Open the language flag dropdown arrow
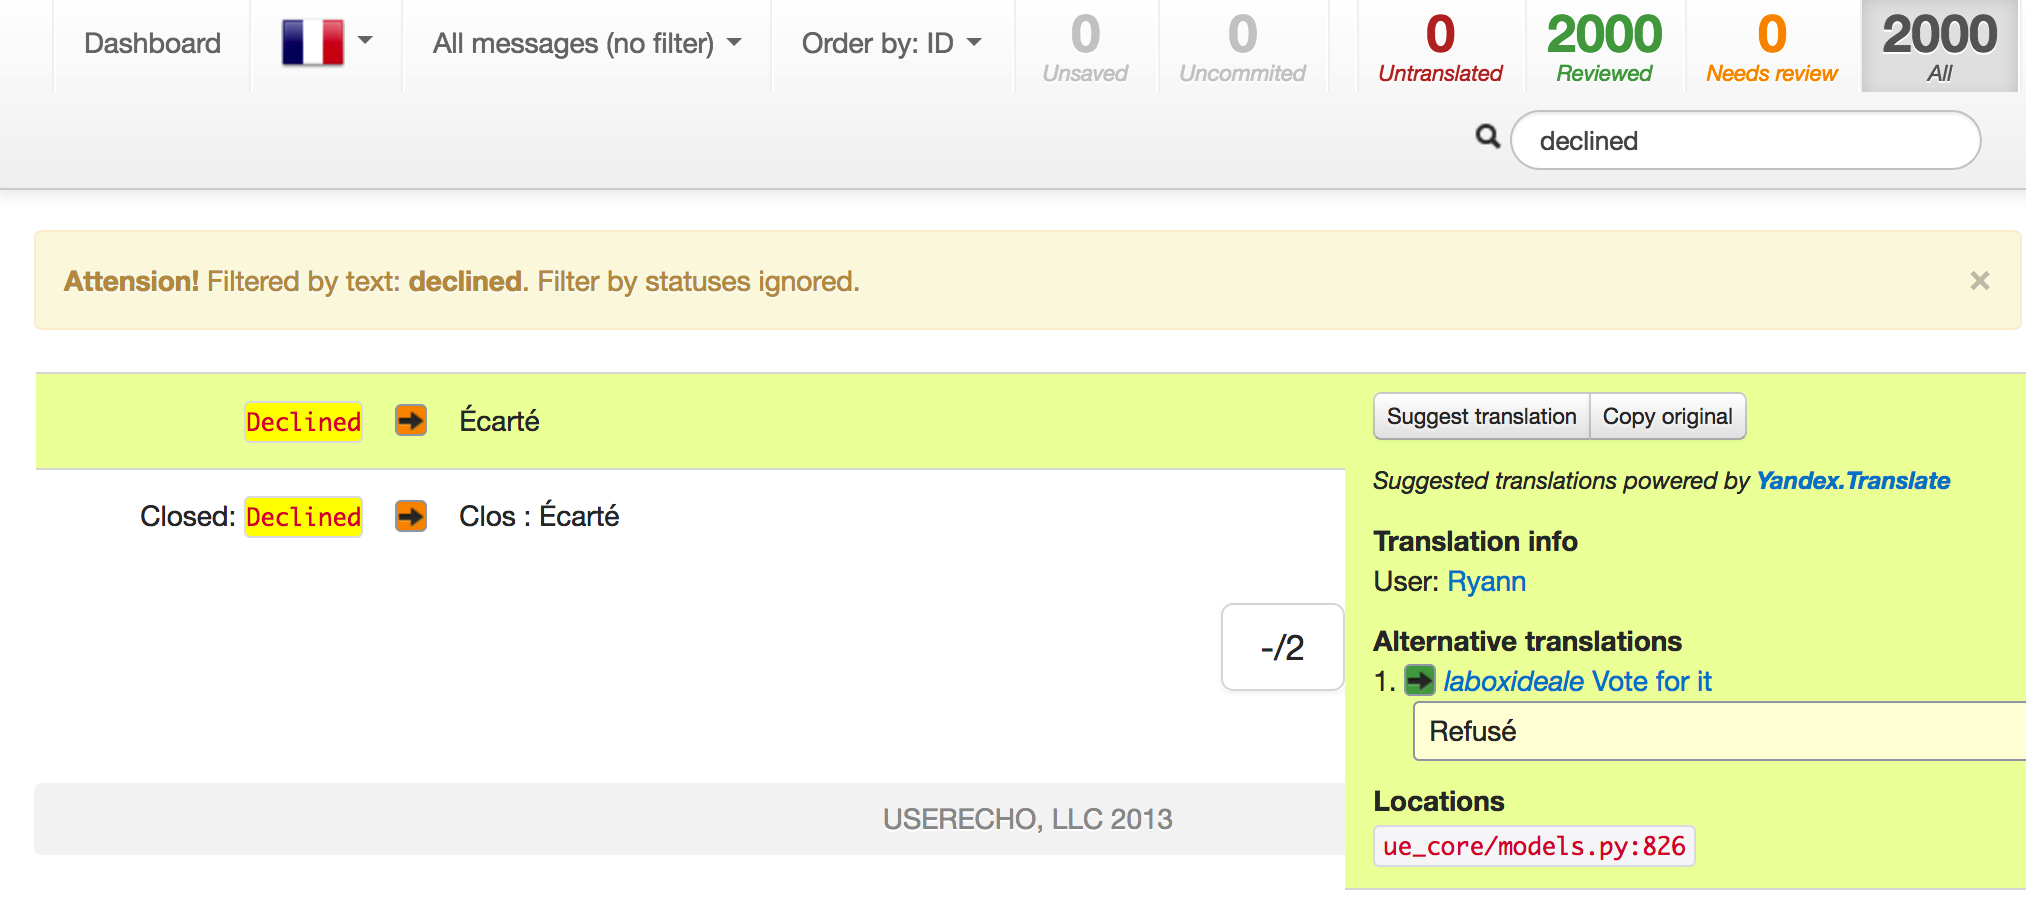The height and width of the screenshot is (900, 2026). [x=365, y=41]
